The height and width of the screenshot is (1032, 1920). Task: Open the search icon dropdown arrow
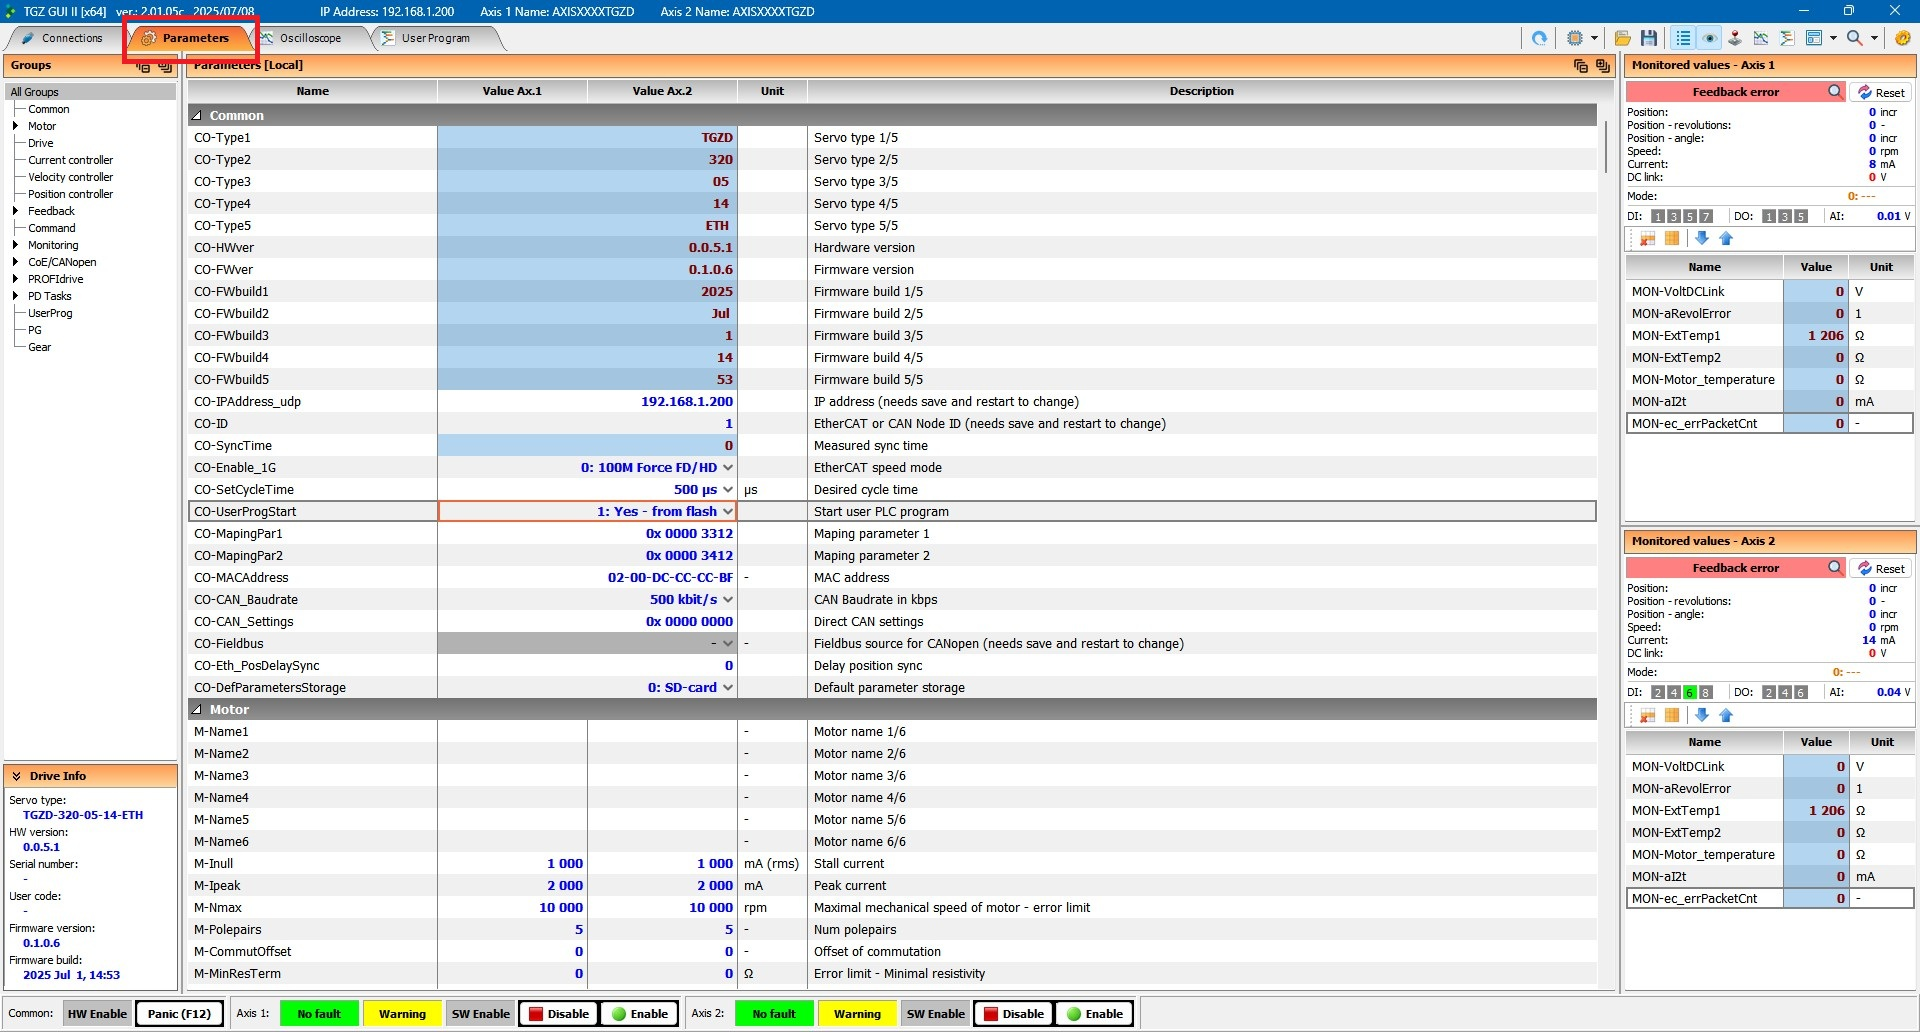click(x=1874, y=38)
